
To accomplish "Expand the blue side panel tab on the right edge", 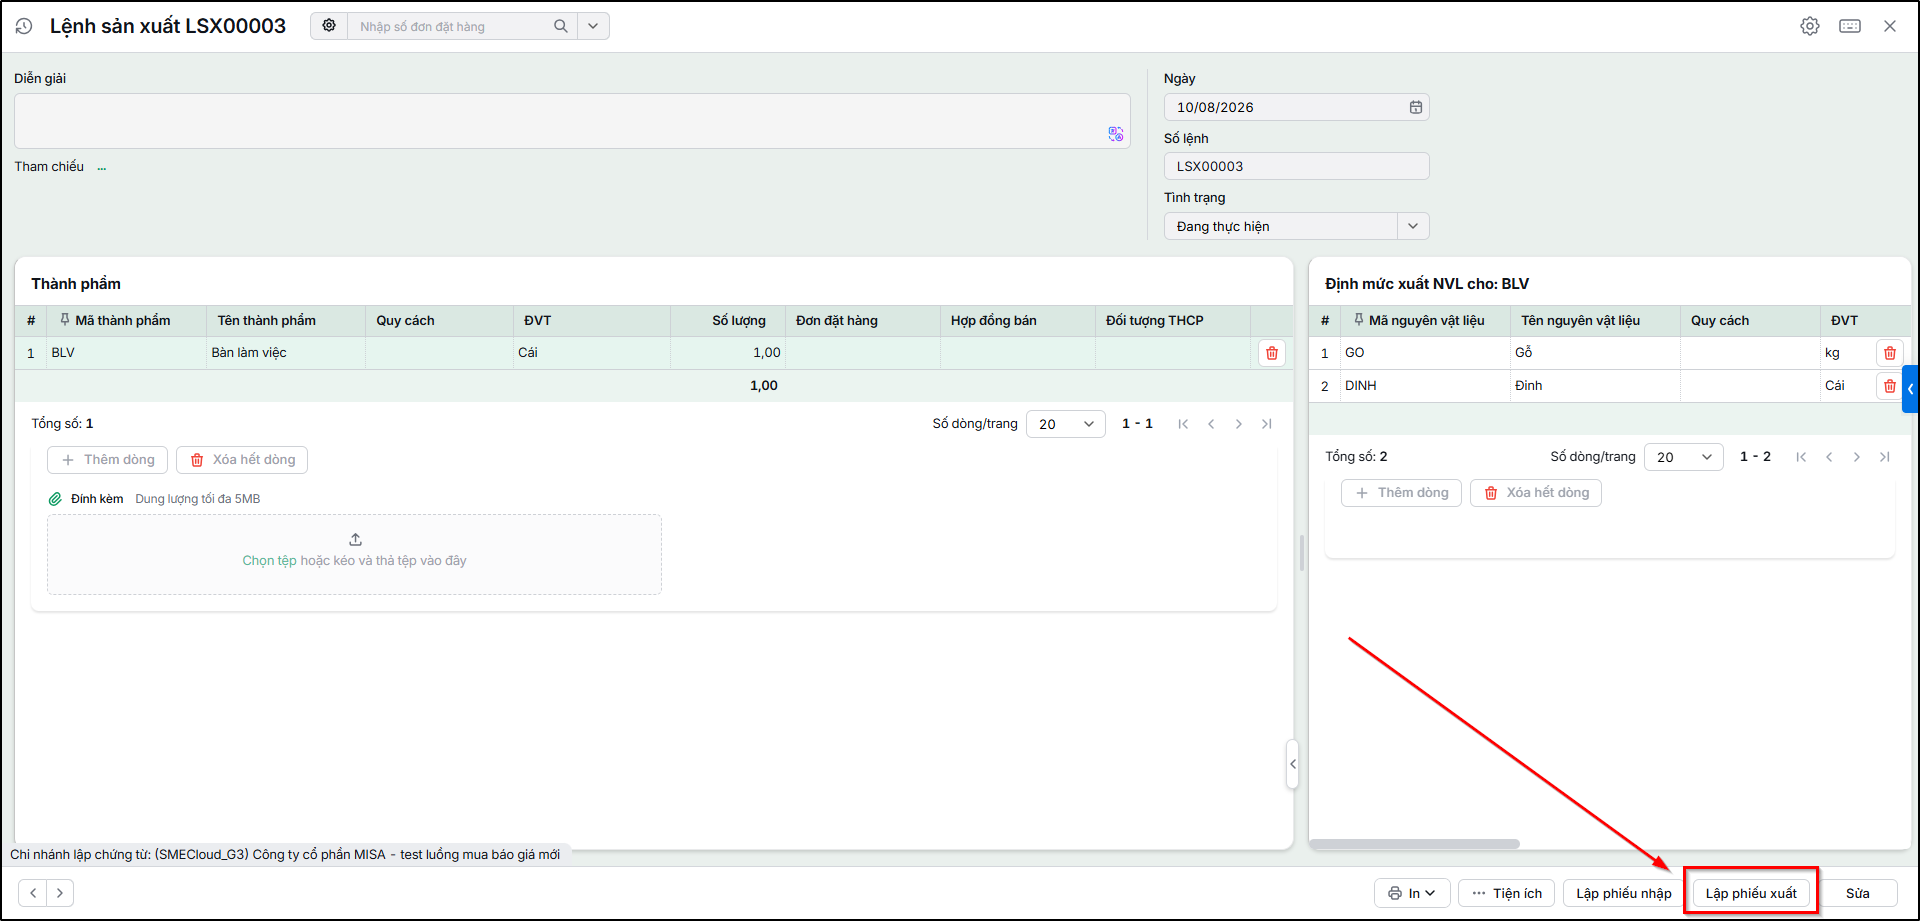I will tap(1910, 389).
